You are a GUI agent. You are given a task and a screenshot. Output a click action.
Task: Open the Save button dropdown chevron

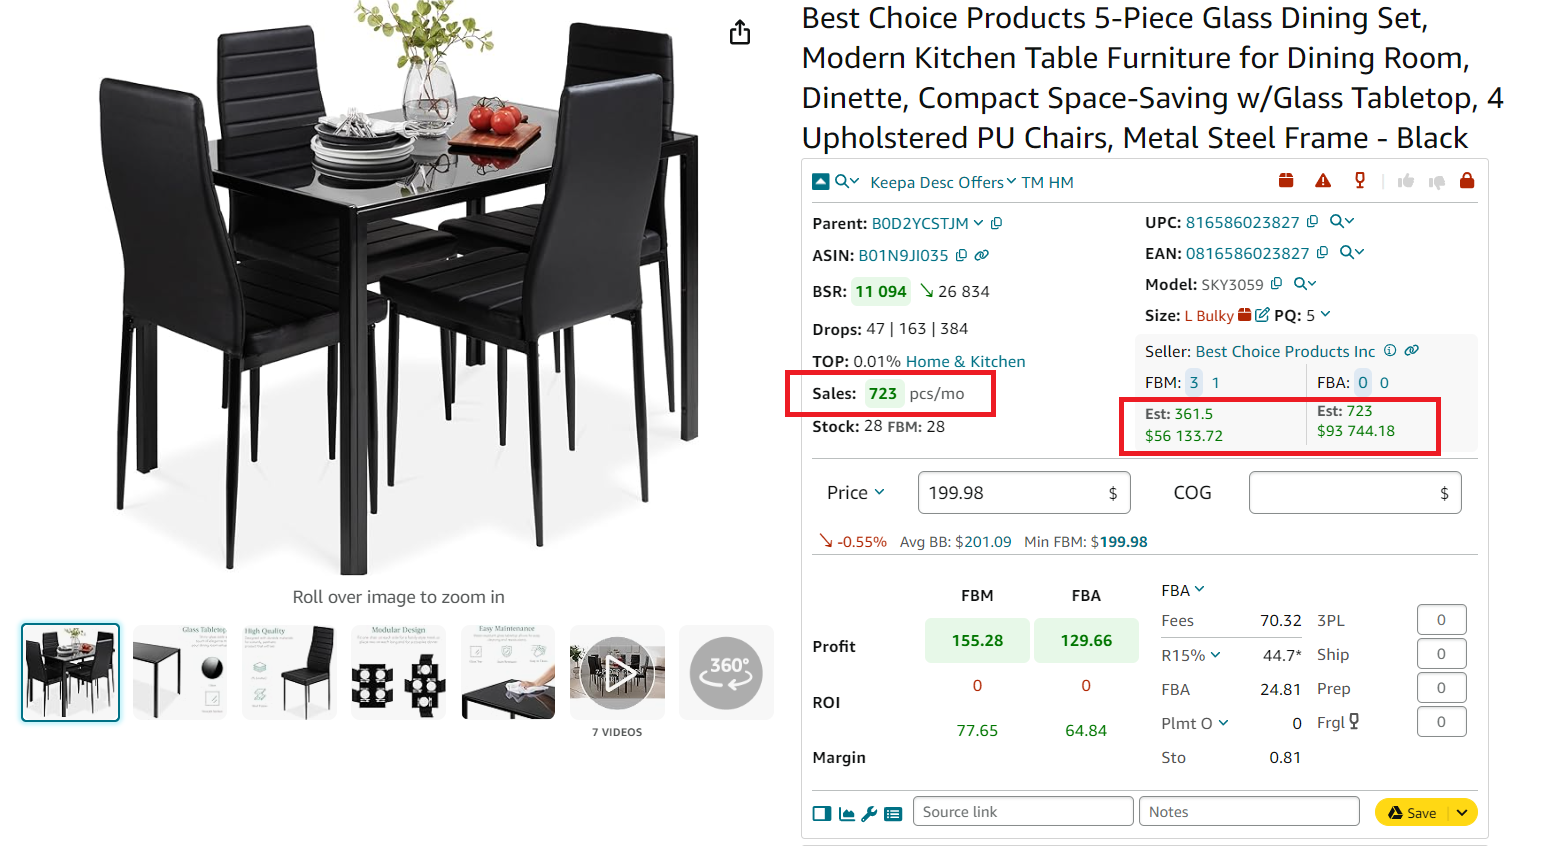coord(1461,812)
